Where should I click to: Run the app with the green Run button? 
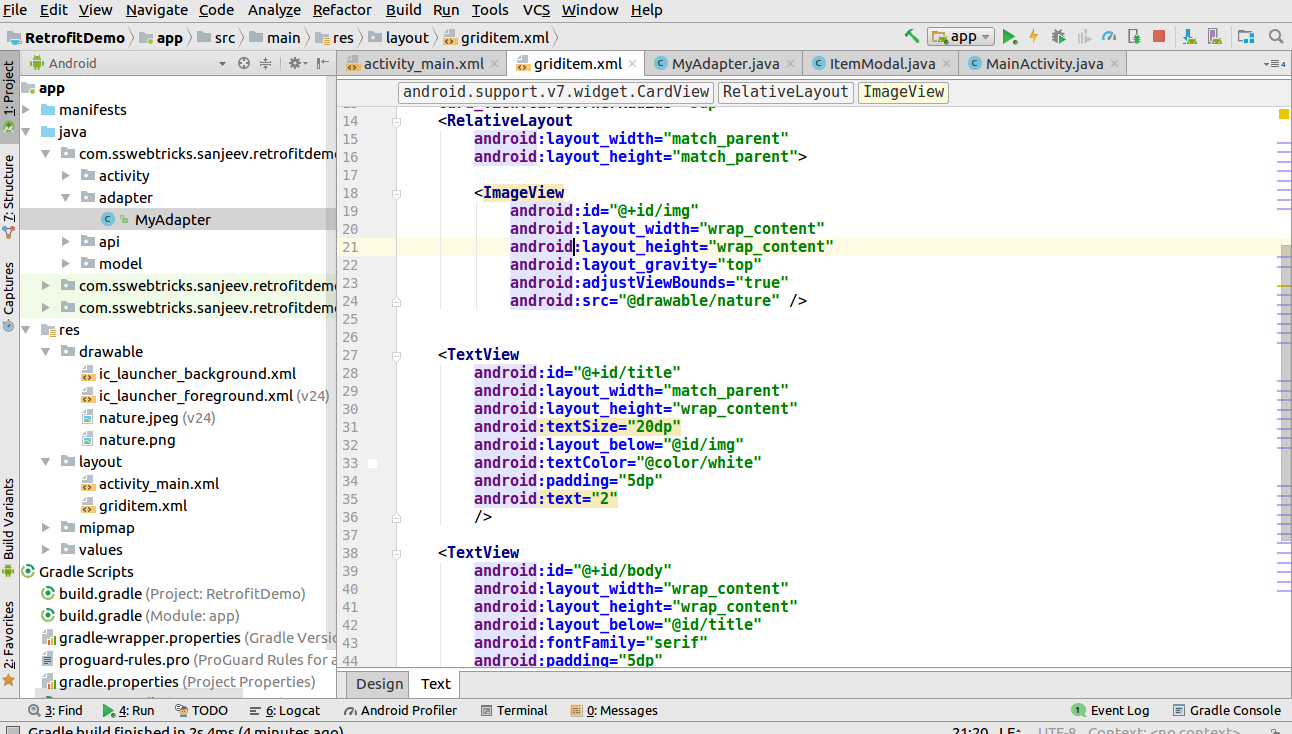click(x=1008, y=36)
